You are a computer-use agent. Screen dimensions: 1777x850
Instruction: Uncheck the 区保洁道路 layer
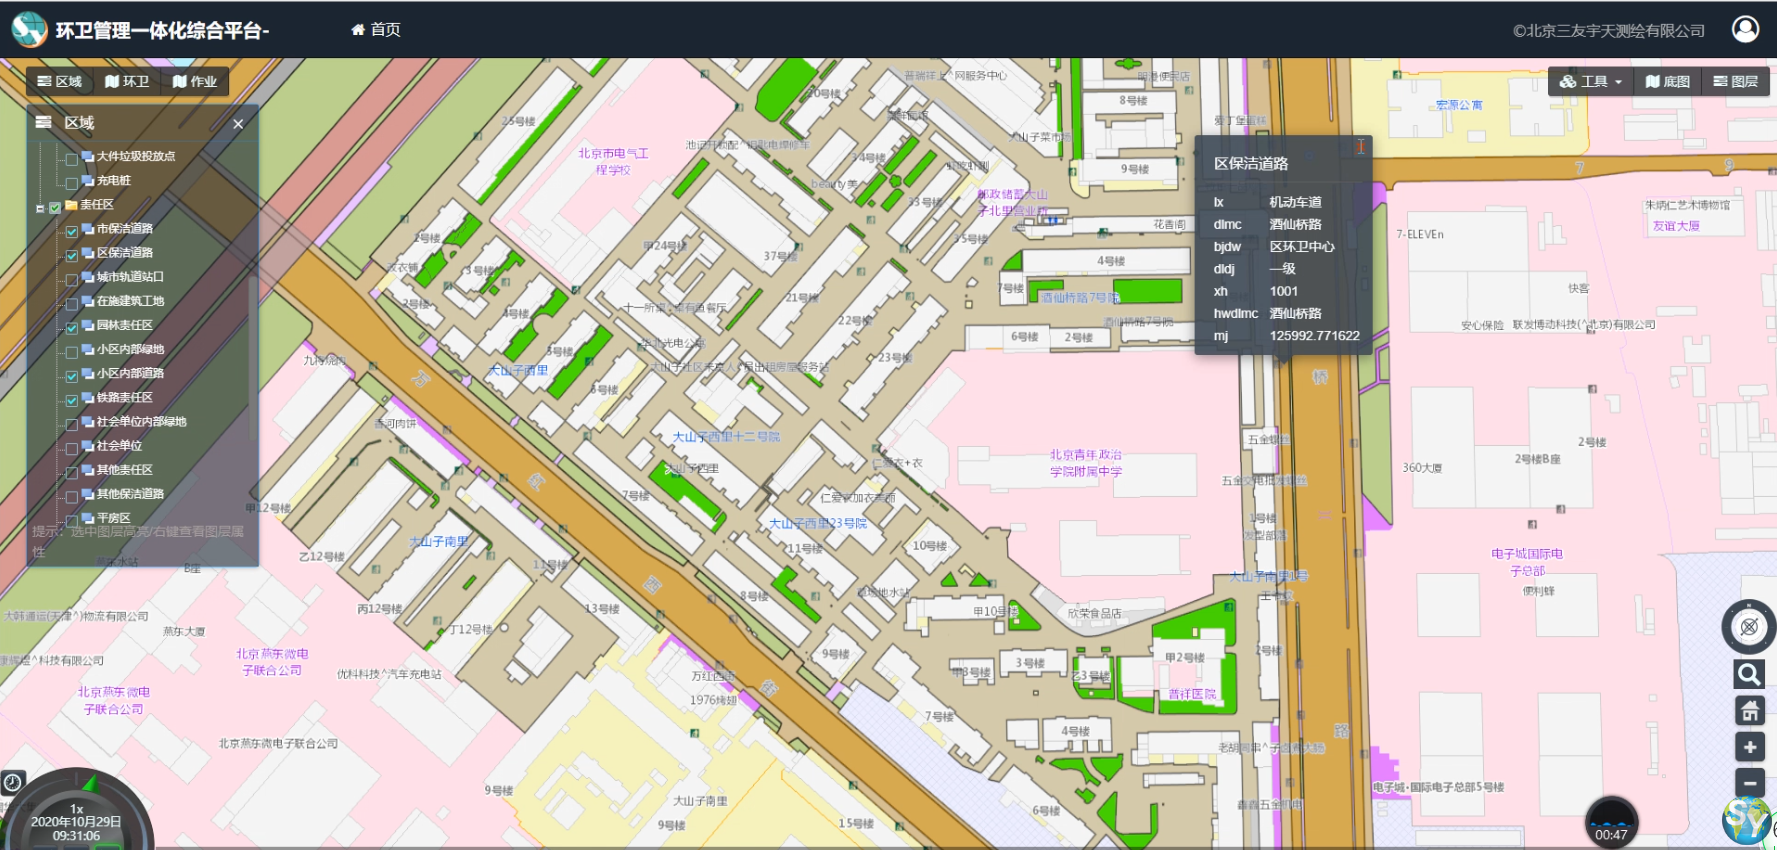click(72, 255)
